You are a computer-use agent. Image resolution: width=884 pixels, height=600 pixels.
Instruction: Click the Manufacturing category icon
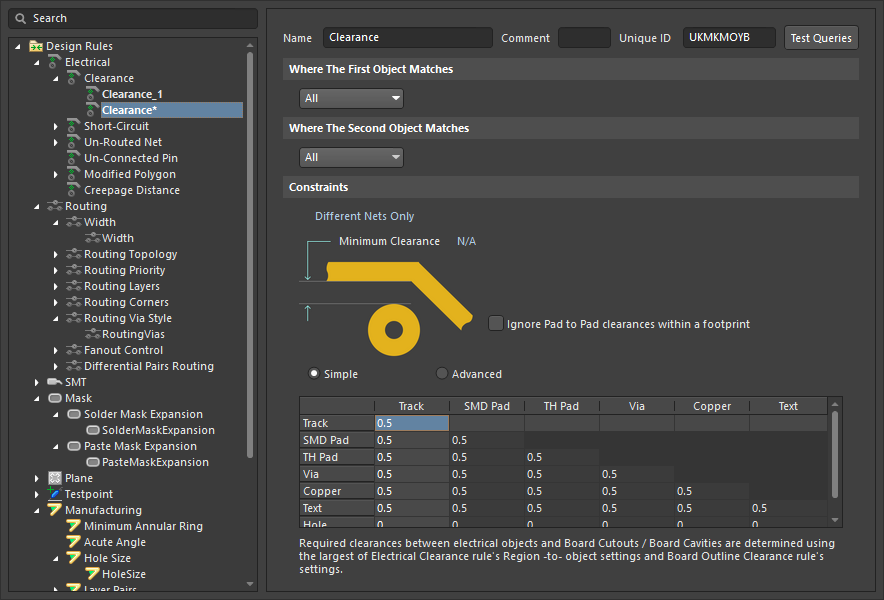(55, 510)
